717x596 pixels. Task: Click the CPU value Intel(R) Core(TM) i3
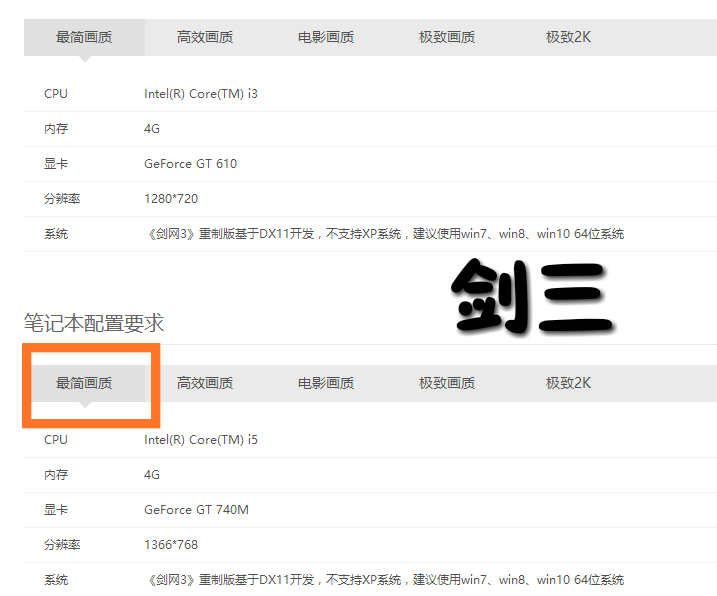[x=201, y=94]
